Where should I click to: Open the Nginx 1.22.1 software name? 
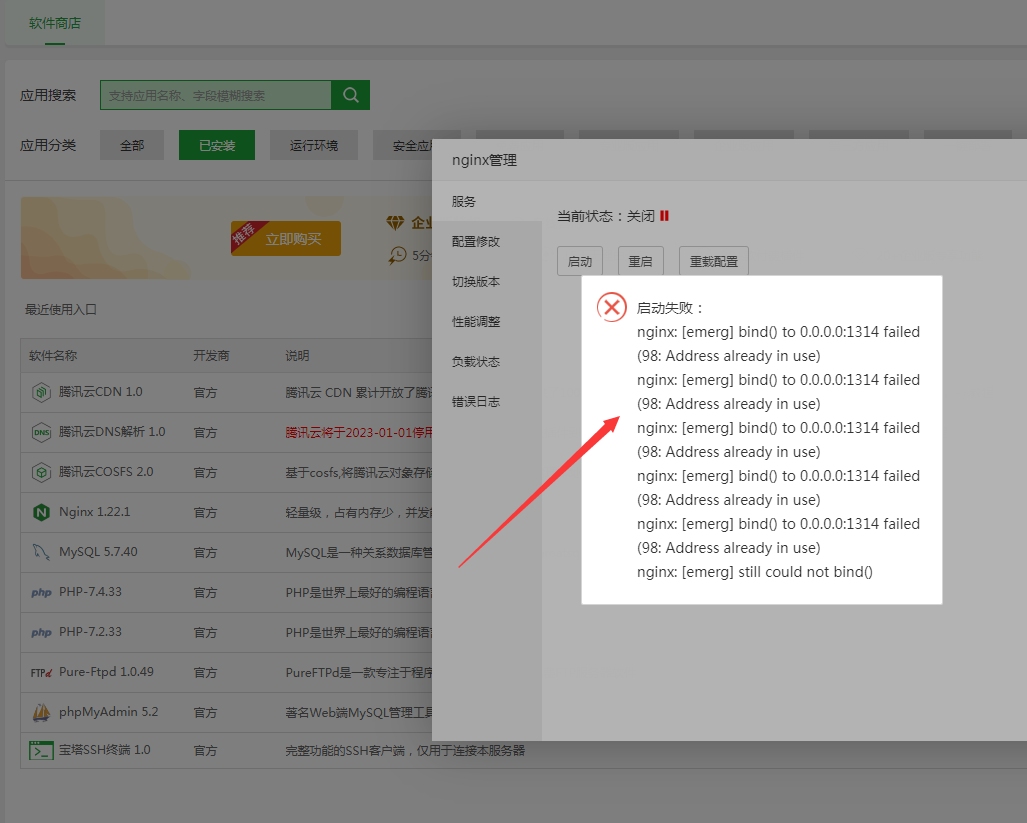click(94, 511)
